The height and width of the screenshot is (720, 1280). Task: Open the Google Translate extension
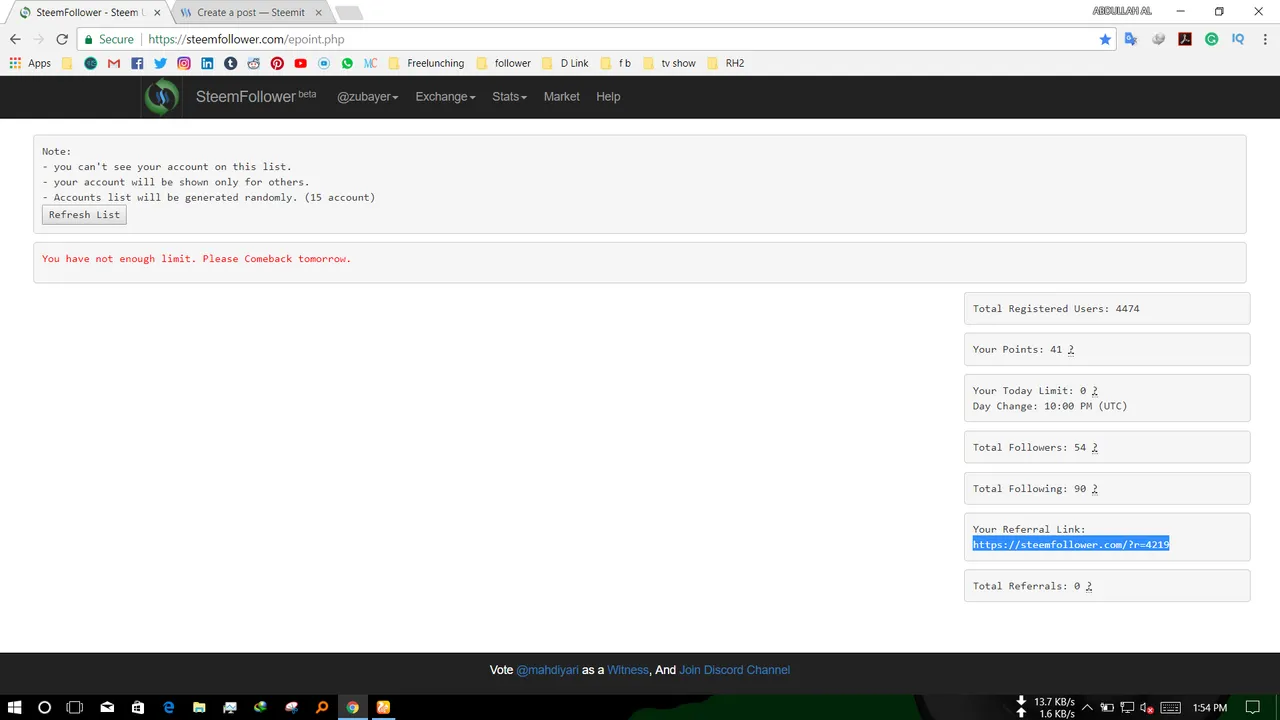1131,39
